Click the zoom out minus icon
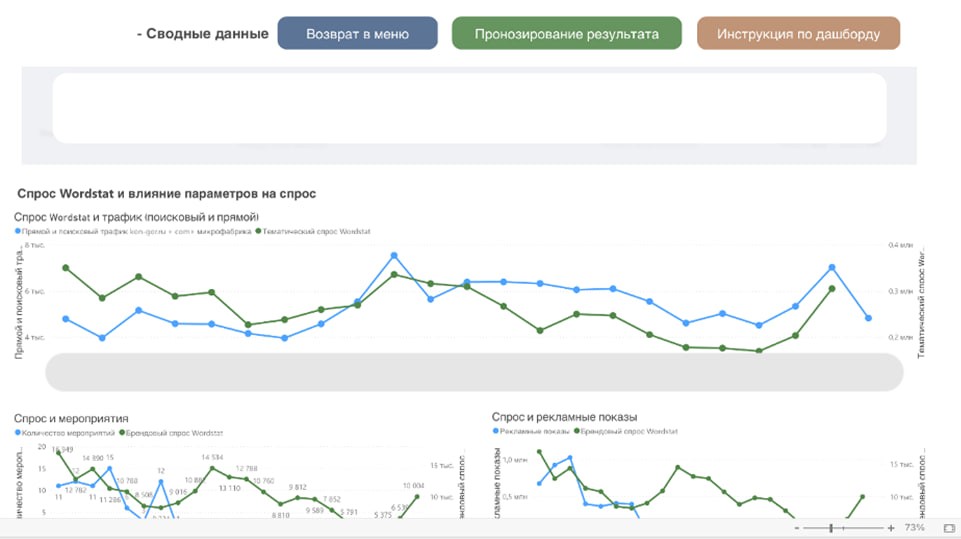 (797, 528)
